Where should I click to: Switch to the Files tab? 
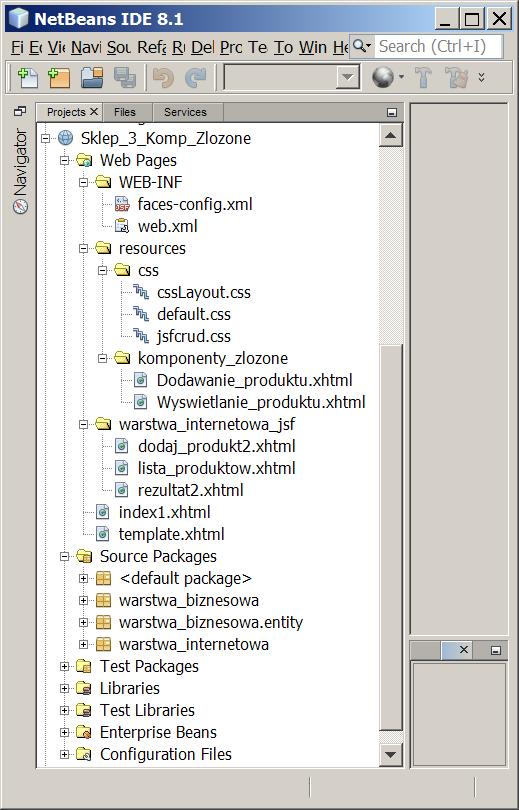pos(124,112)
